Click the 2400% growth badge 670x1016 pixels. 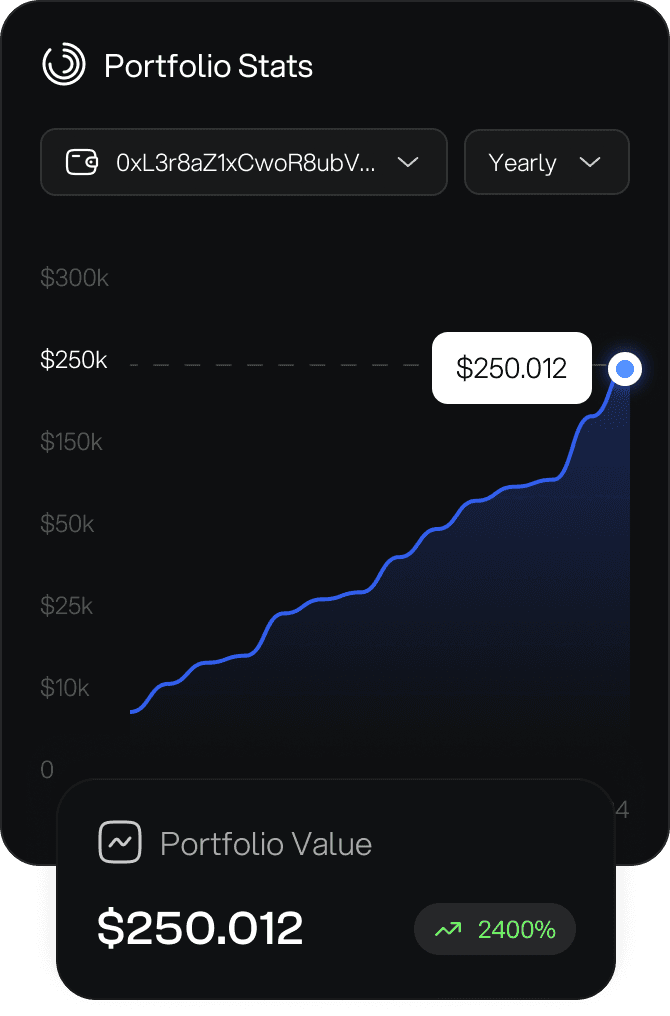coord(495,930)
